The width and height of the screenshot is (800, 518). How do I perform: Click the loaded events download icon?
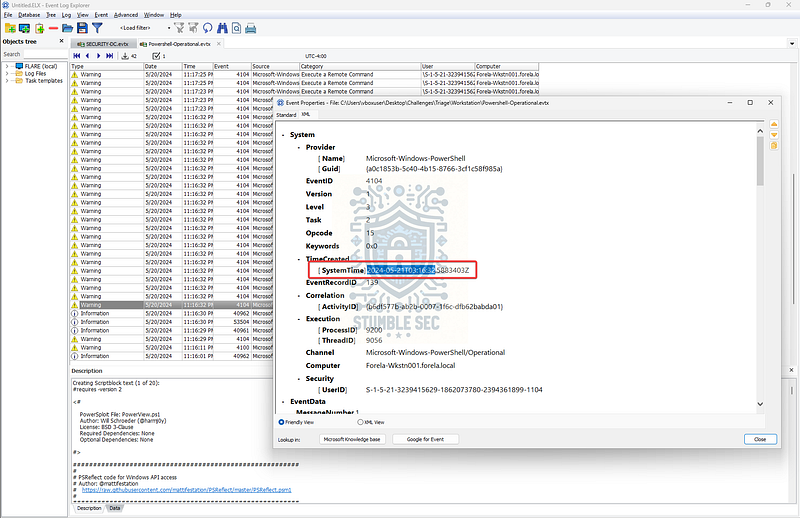[x=125, y=56]
